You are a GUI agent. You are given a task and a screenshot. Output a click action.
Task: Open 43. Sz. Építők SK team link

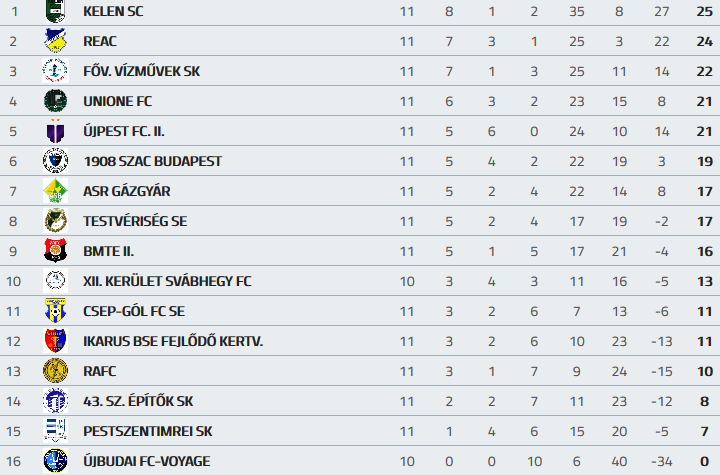tap(138, 401)
